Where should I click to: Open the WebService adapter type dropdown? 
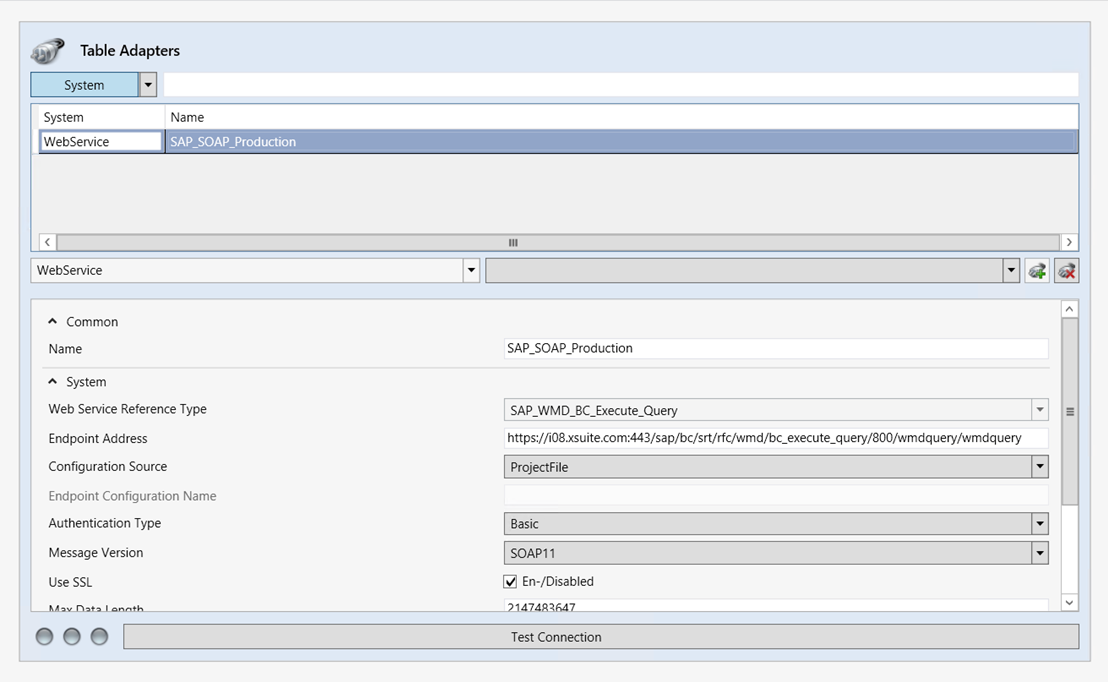coord(471,271)
